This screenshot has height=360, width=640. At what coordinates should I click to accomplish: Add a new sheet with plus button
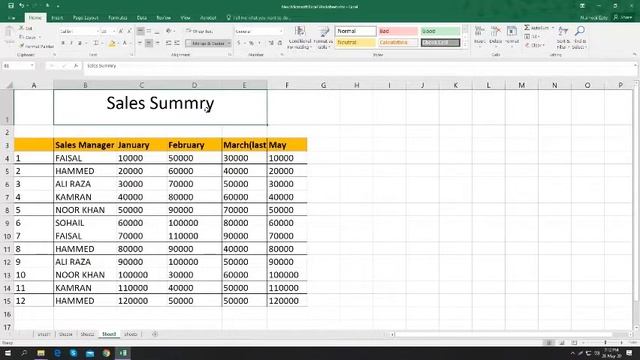pyautogui.click(x=155, y=334)
